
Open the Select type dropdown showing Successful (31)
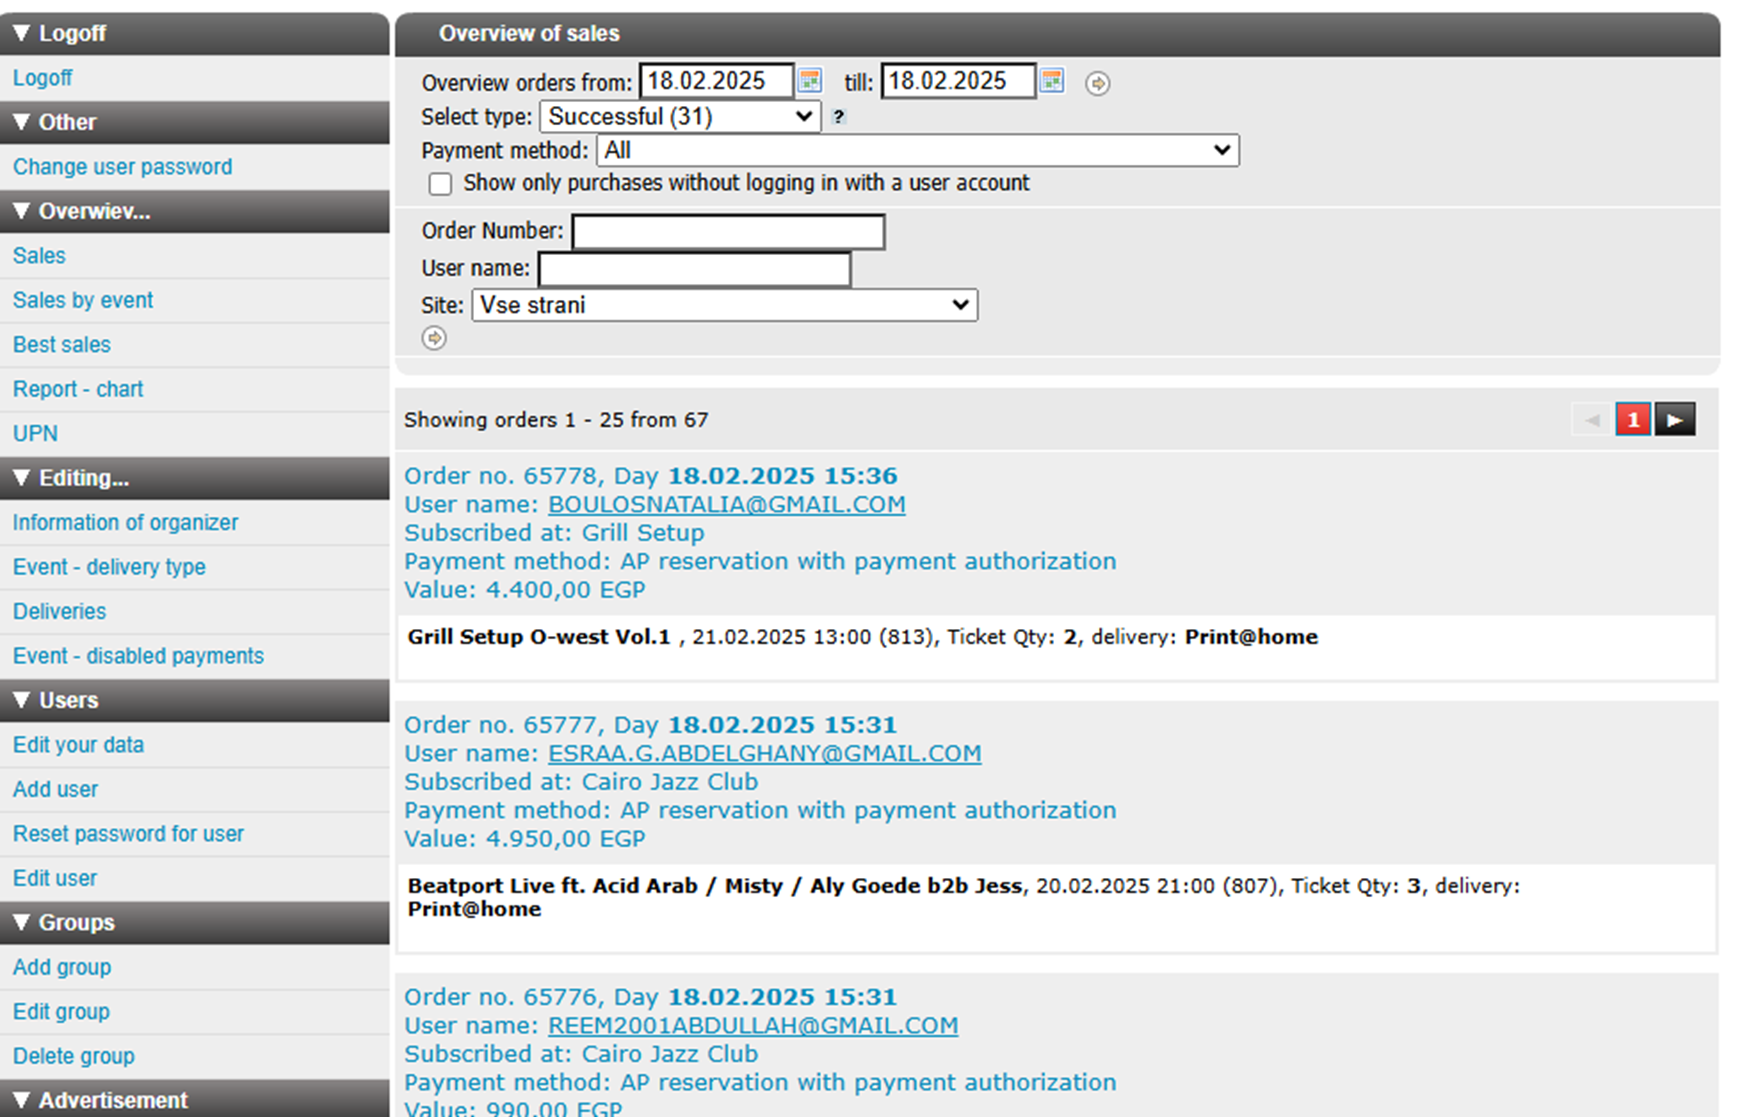click(680, 117)
